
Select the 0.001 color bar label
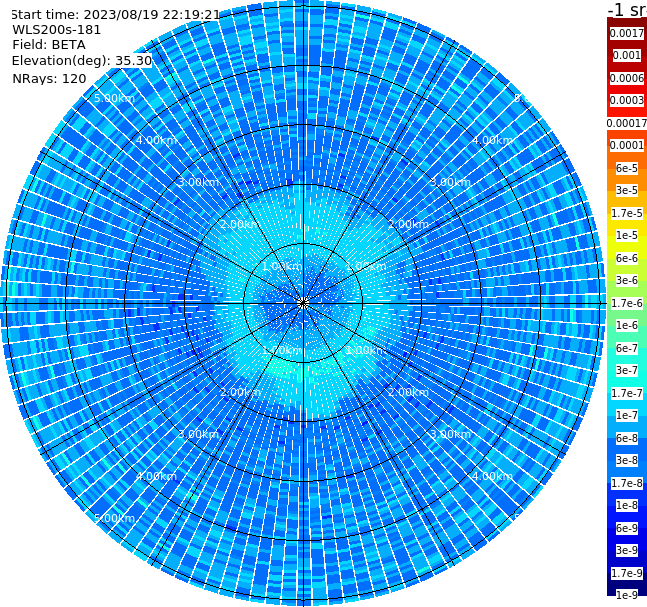(627, 55)
